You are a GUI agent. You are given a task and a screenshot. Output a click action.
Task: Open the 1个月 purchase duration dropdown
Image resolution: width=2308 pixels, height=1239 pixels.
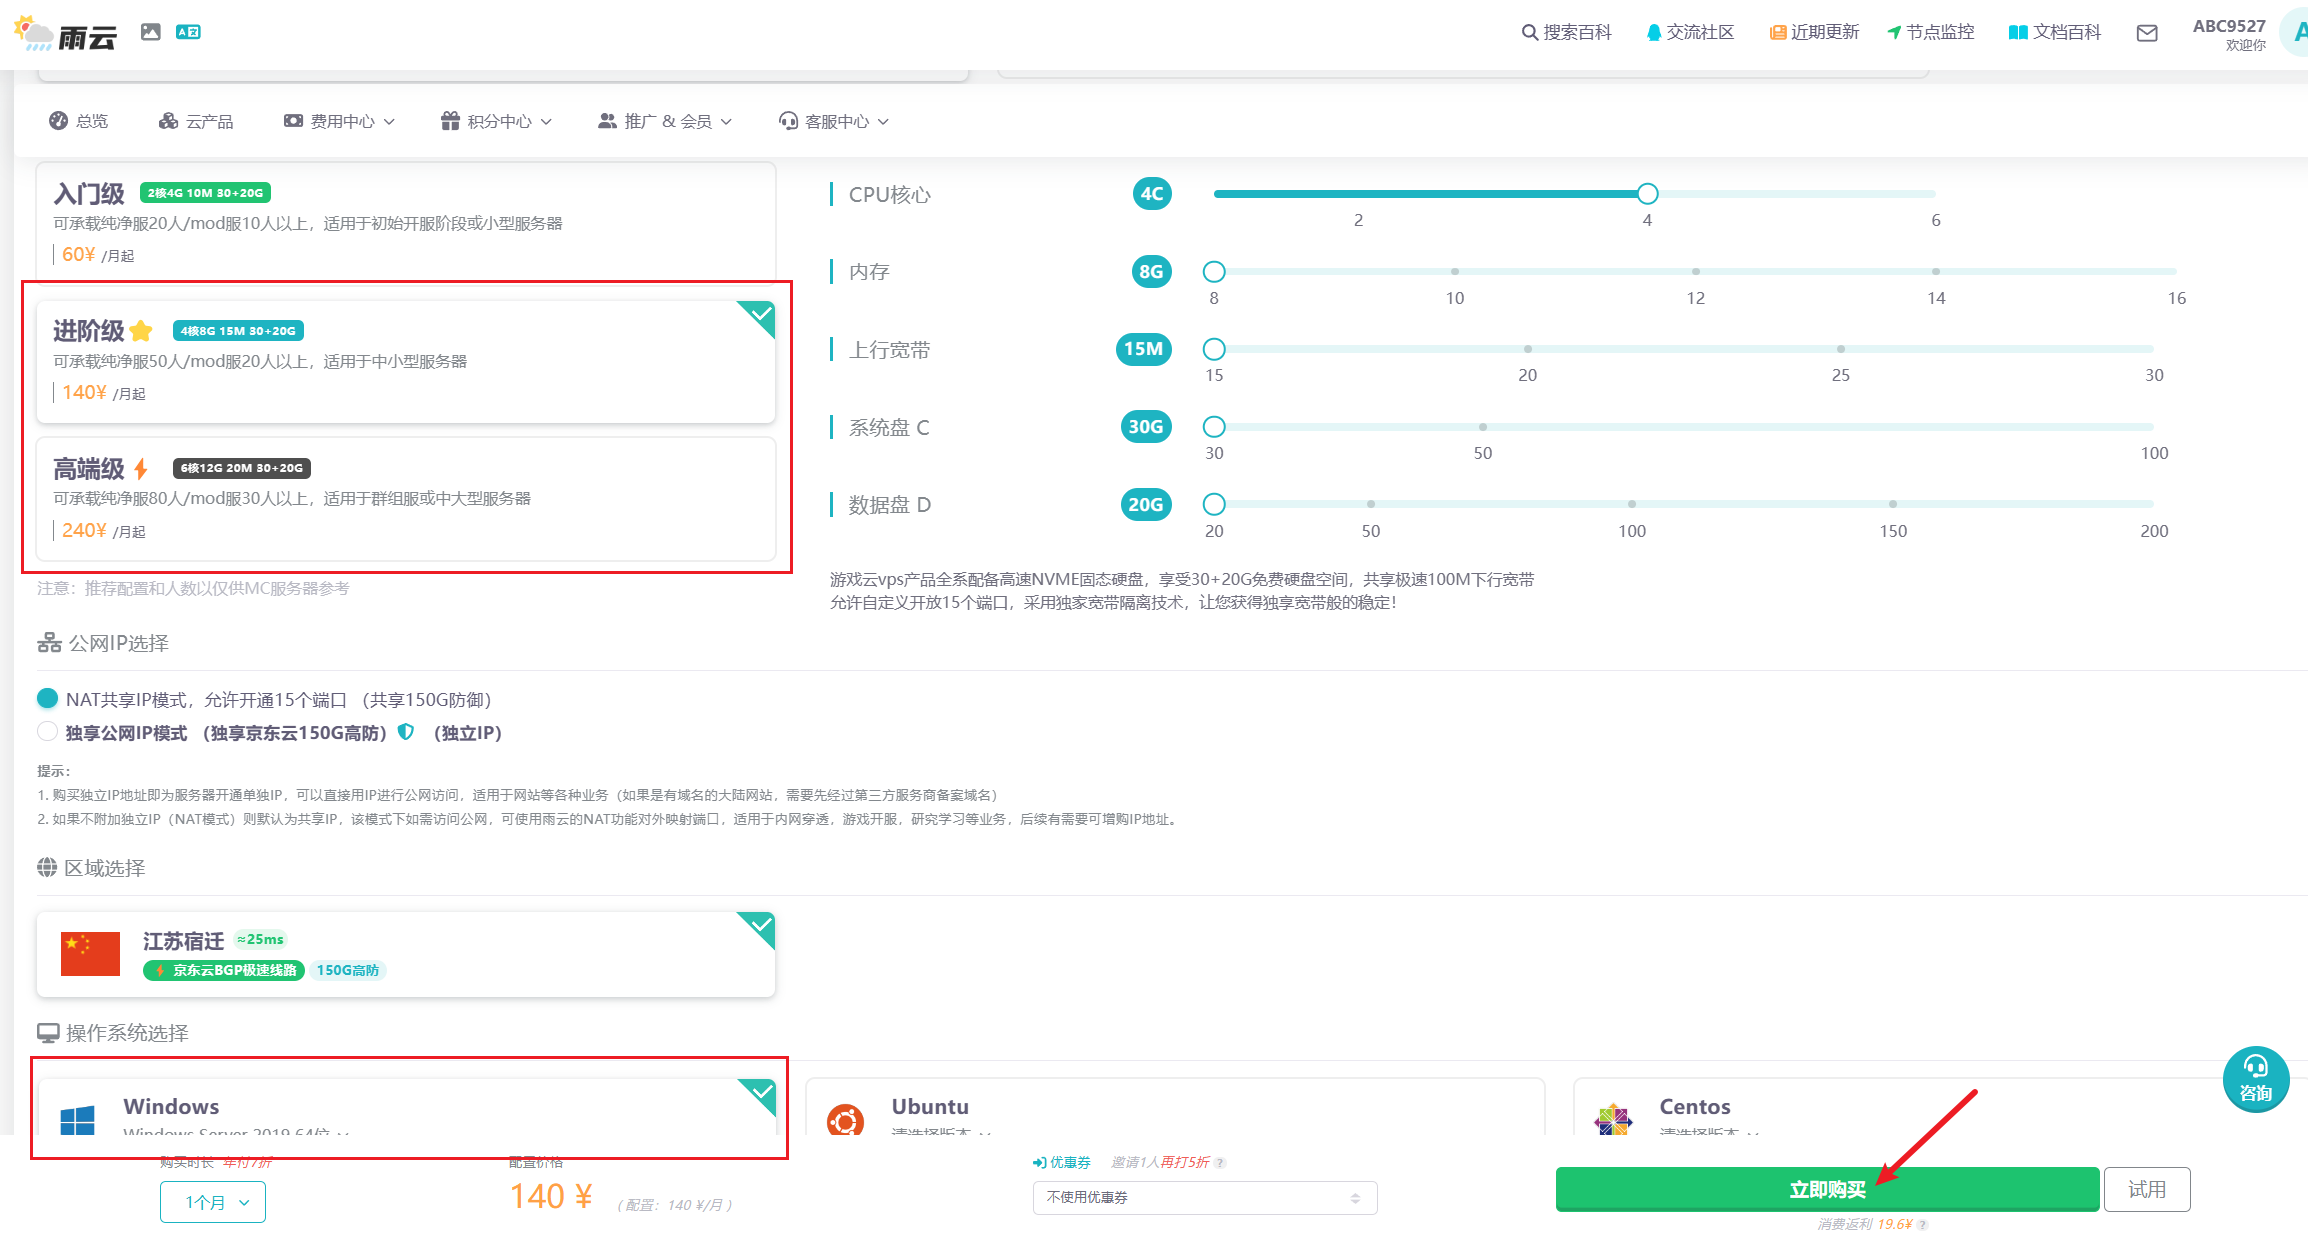pyautogui.click(x=213, y=1202)
